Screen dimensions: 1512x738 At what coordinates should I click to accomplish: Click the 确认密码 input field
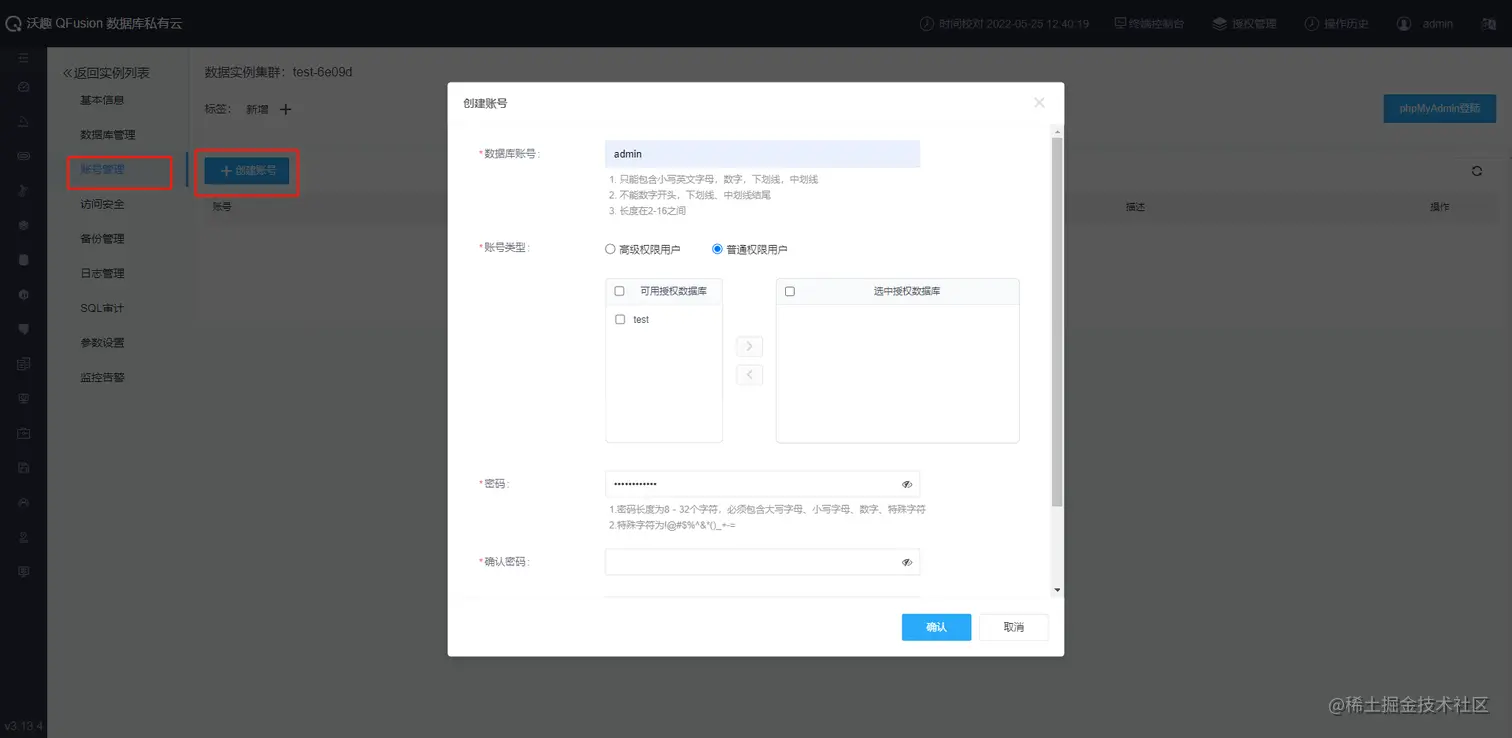click(762, 562)
